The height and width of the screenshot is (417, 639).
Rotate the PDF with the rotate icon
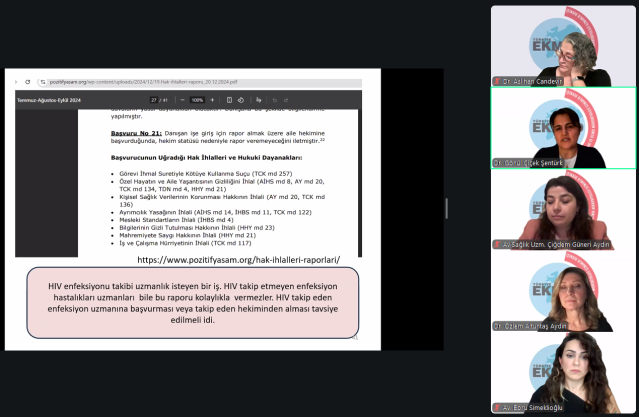click(x=241, y=100)
